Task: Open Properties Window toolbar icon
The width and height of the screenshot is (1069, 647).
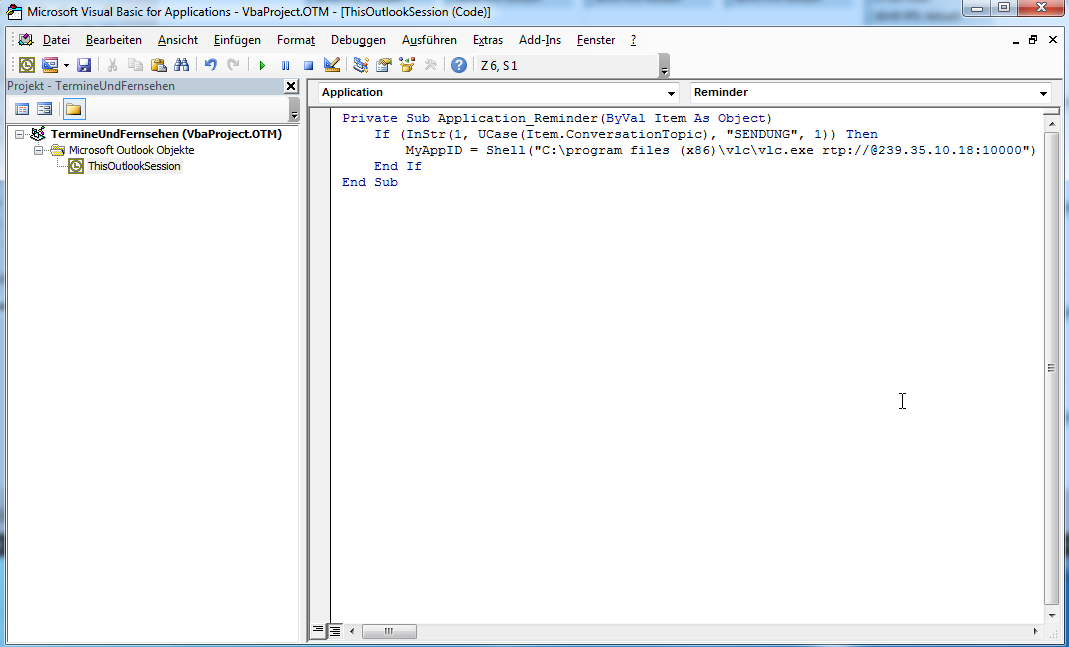Action: (384, 65)
